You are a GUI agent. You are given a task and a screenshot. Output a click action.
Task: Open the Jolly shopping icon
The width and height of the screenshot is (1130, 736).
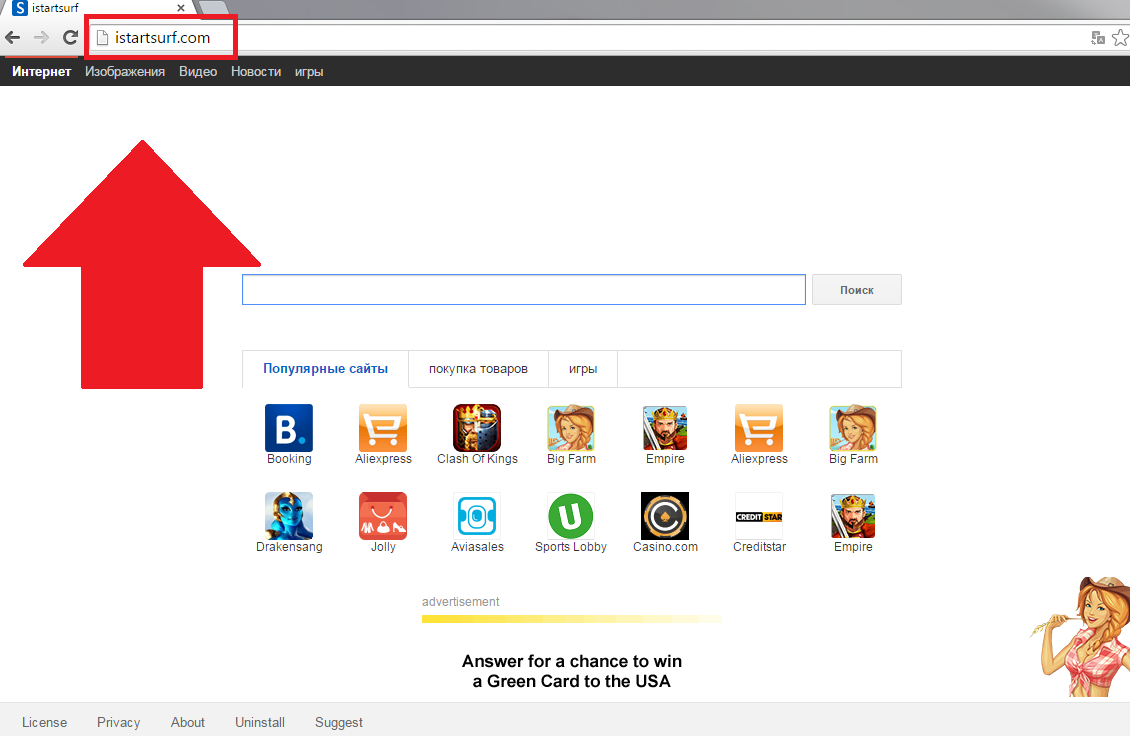(383, 516)
